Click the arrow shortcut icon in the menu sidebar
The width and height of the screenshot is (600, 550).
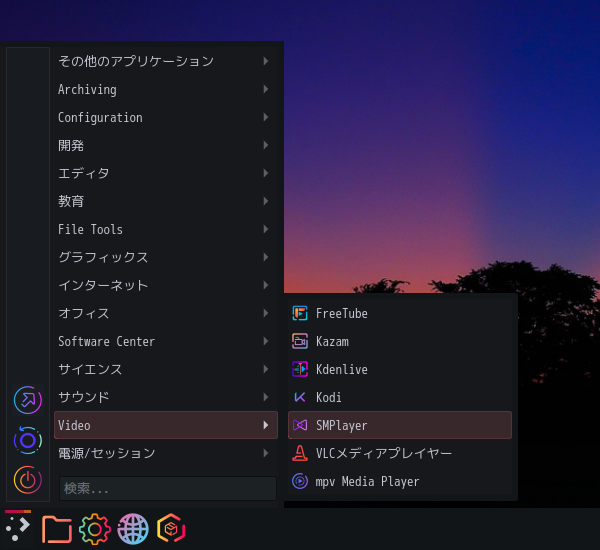click(x=28, y=400)
